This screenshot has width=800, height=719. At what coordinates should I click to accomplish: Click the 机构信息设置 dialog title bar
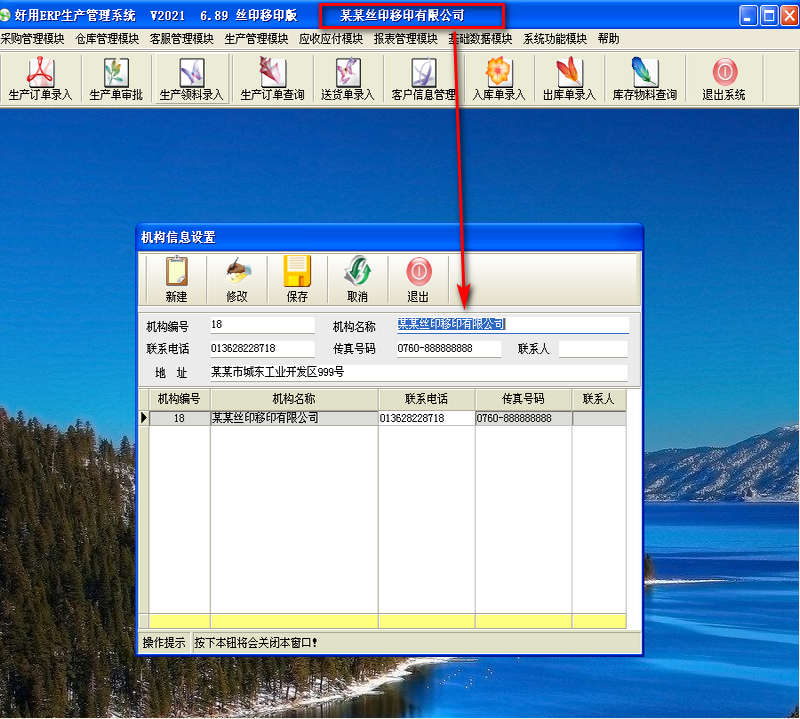[x=390, y=237]
